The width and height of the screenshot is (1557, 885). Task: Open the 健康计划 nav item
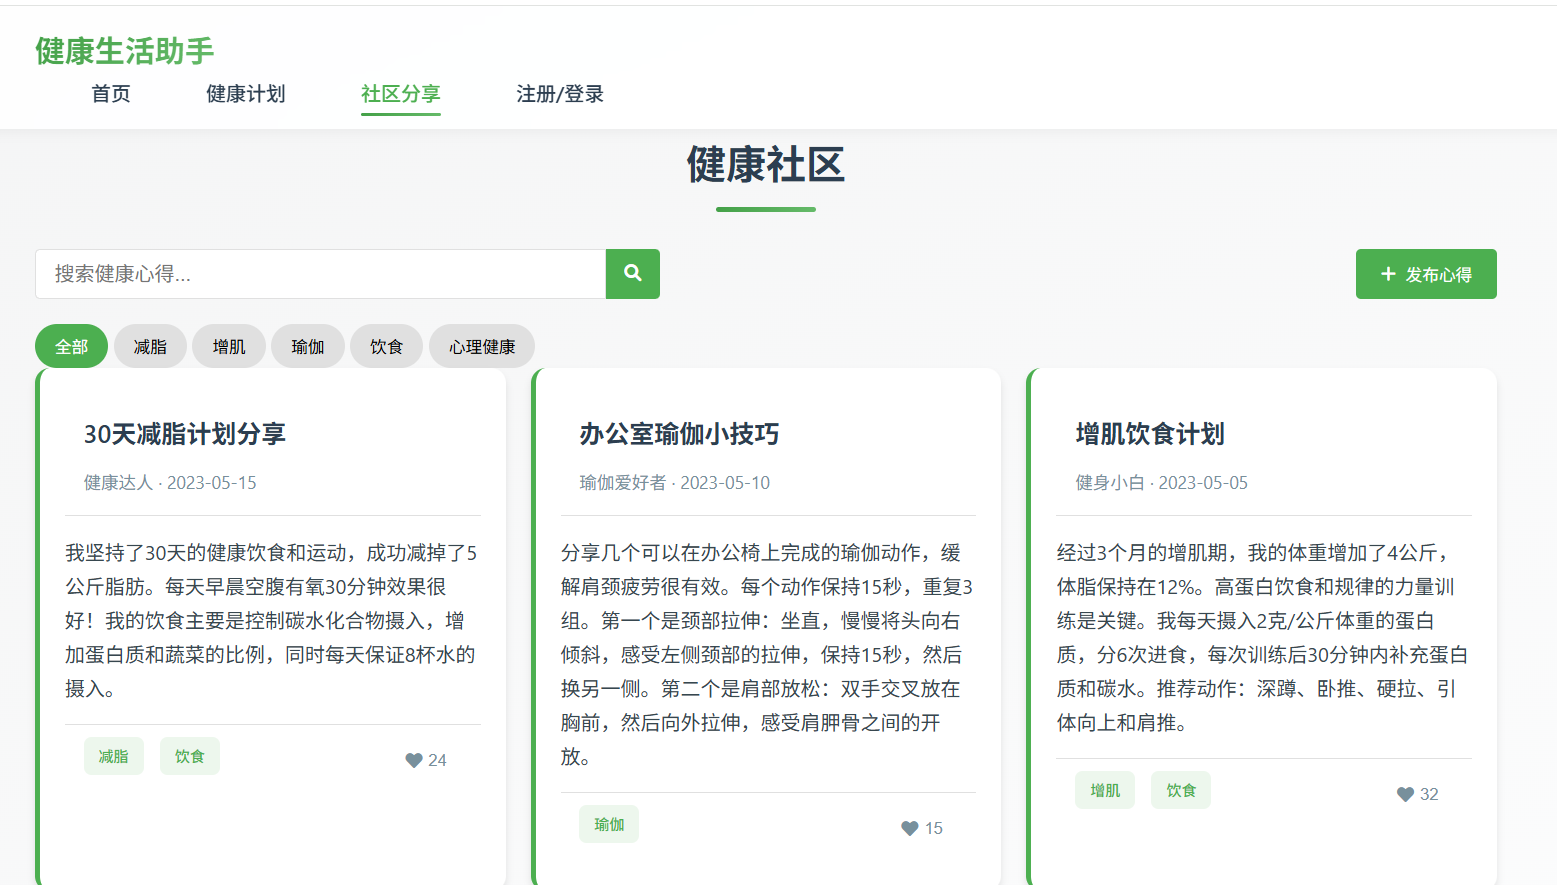coord(245,94)
